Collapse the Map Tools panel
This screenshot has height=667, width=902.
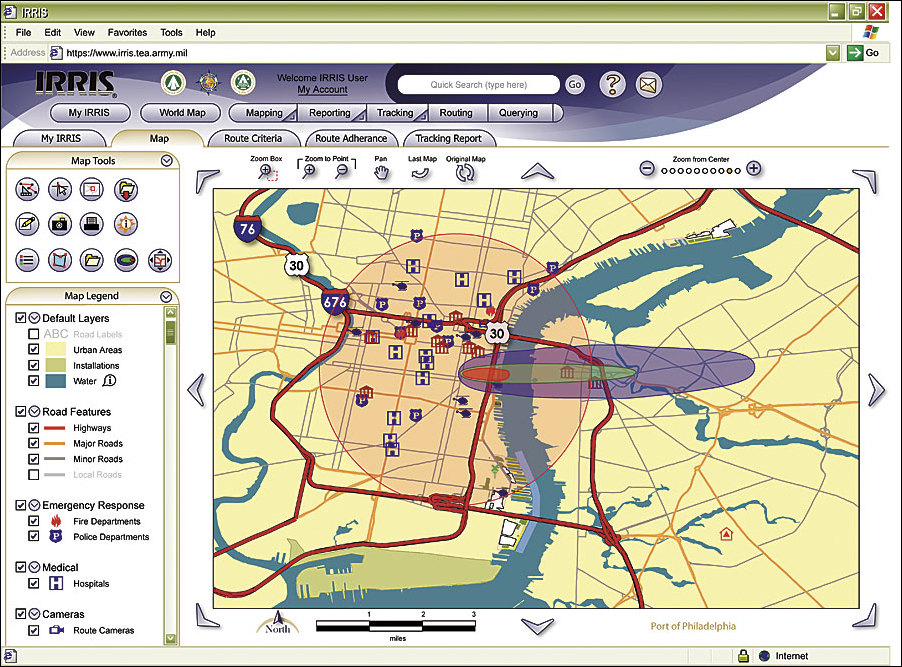tap(167, 161)
